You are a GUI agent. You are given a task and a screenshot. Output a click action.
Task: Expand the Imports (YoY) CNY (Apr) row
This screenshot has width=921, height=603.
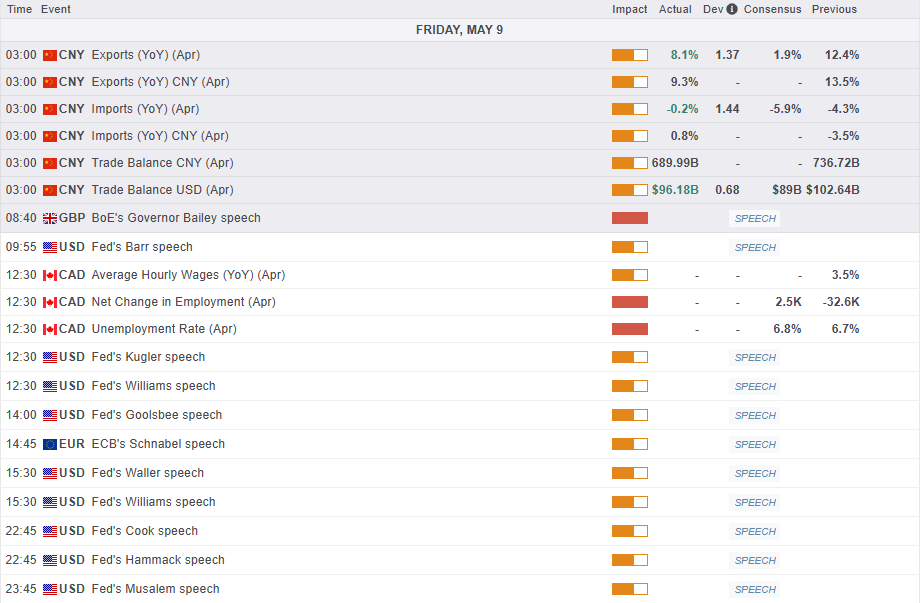pos(160,136)
